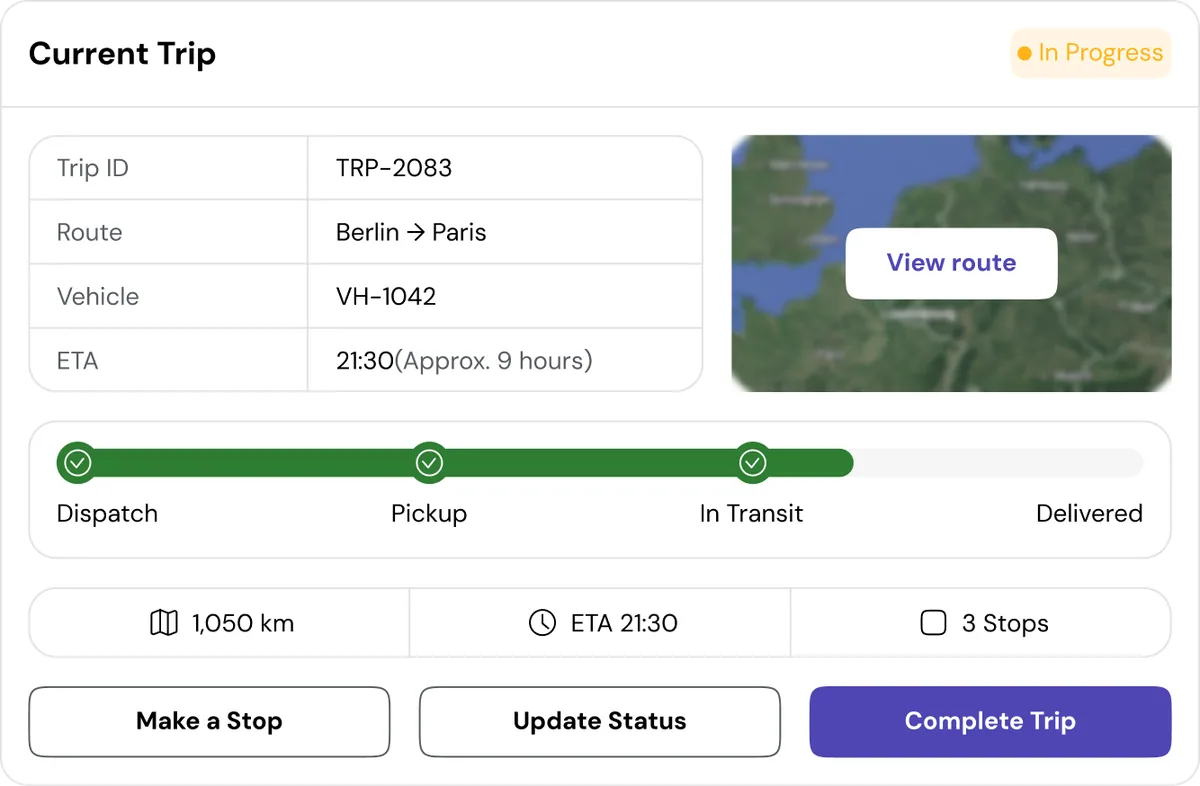Click the In Transit checkmark icon
Image resolution: width=1200 pixels, height=786 pixels.
click(x=752, y=463)
